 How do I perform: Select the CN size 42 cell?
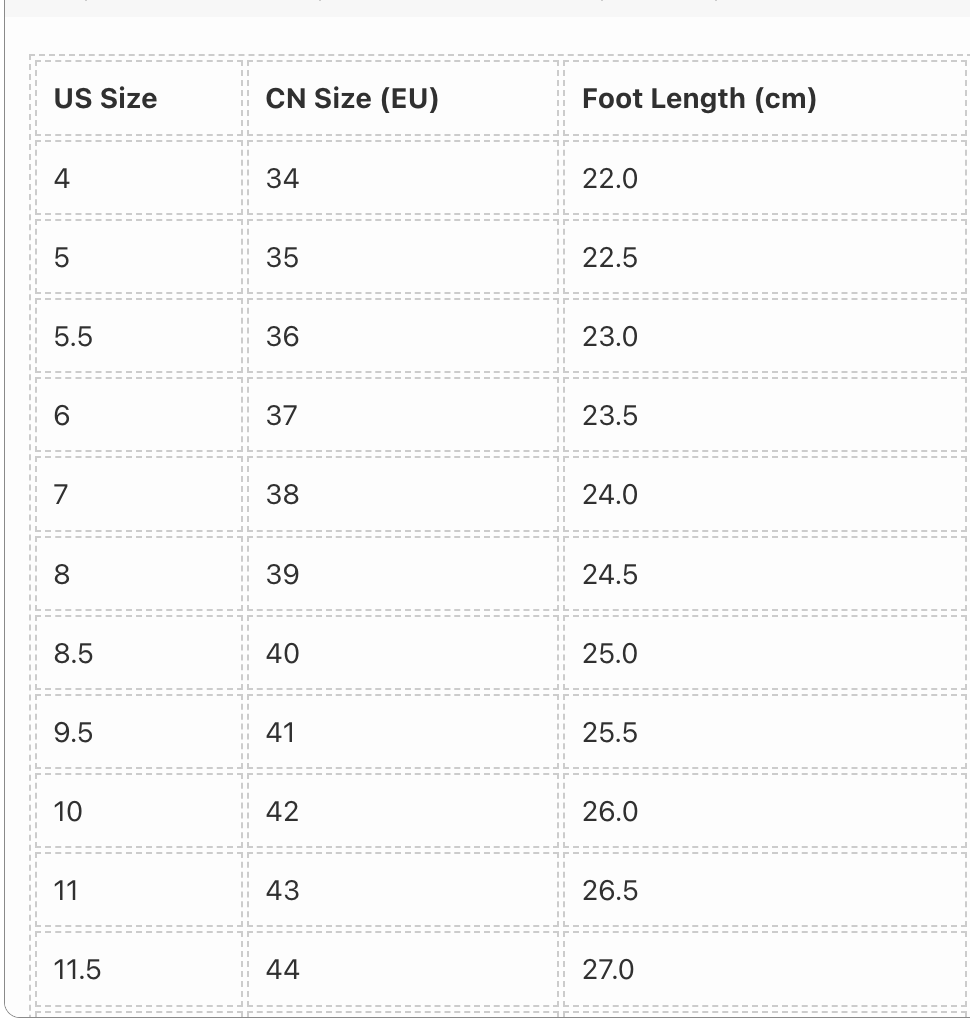pyautogui.click(x=403, y=811)
